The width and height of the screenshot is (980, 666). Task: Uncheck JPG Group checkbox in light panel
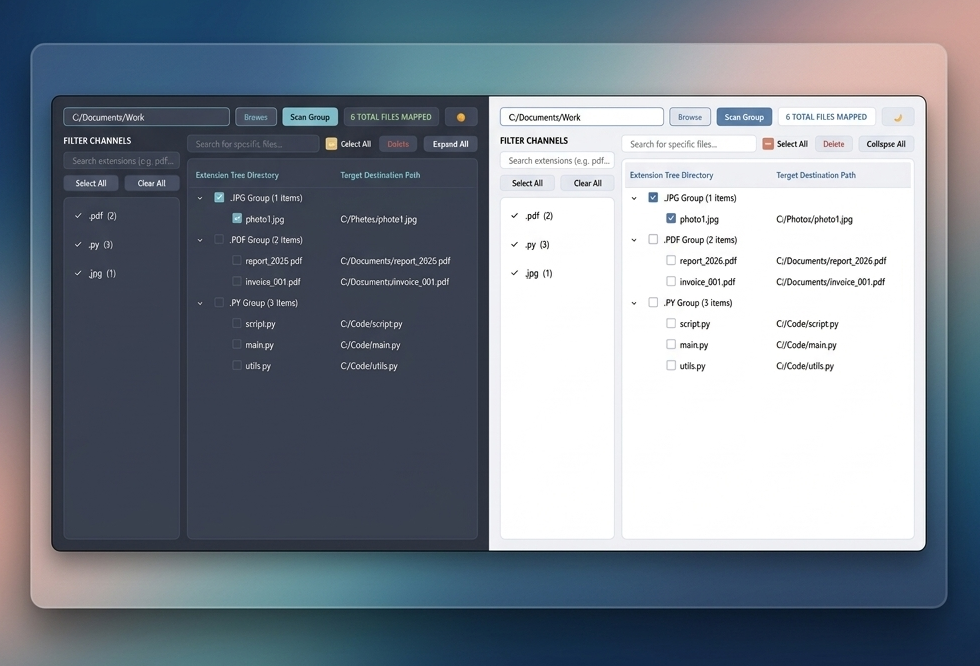tap(653, 197)
